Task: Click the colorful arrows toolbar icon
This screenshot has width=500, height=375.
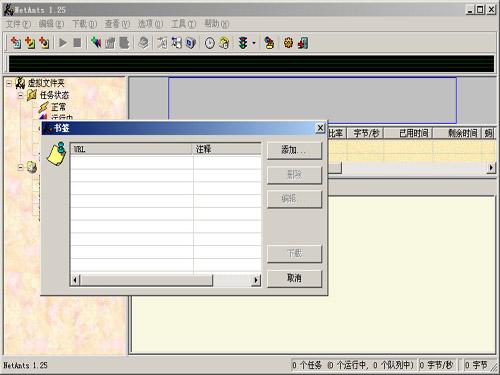Action: [x=96, y=43]
